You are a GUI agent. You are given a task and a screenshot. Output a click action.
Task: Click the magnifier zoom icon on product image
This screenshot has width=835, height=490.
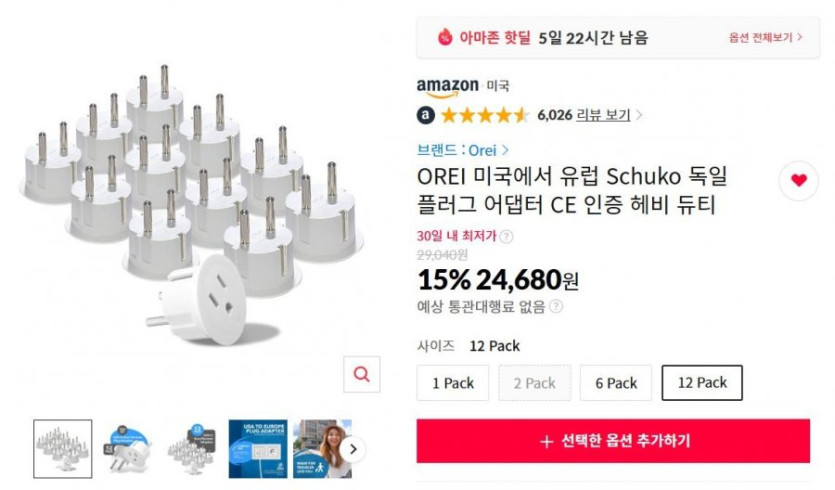(361, 374)
